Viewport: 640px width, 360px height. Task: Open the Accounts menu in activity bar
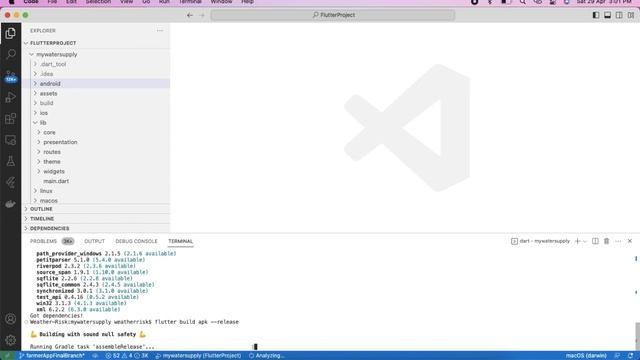click(x=11, y=319)
